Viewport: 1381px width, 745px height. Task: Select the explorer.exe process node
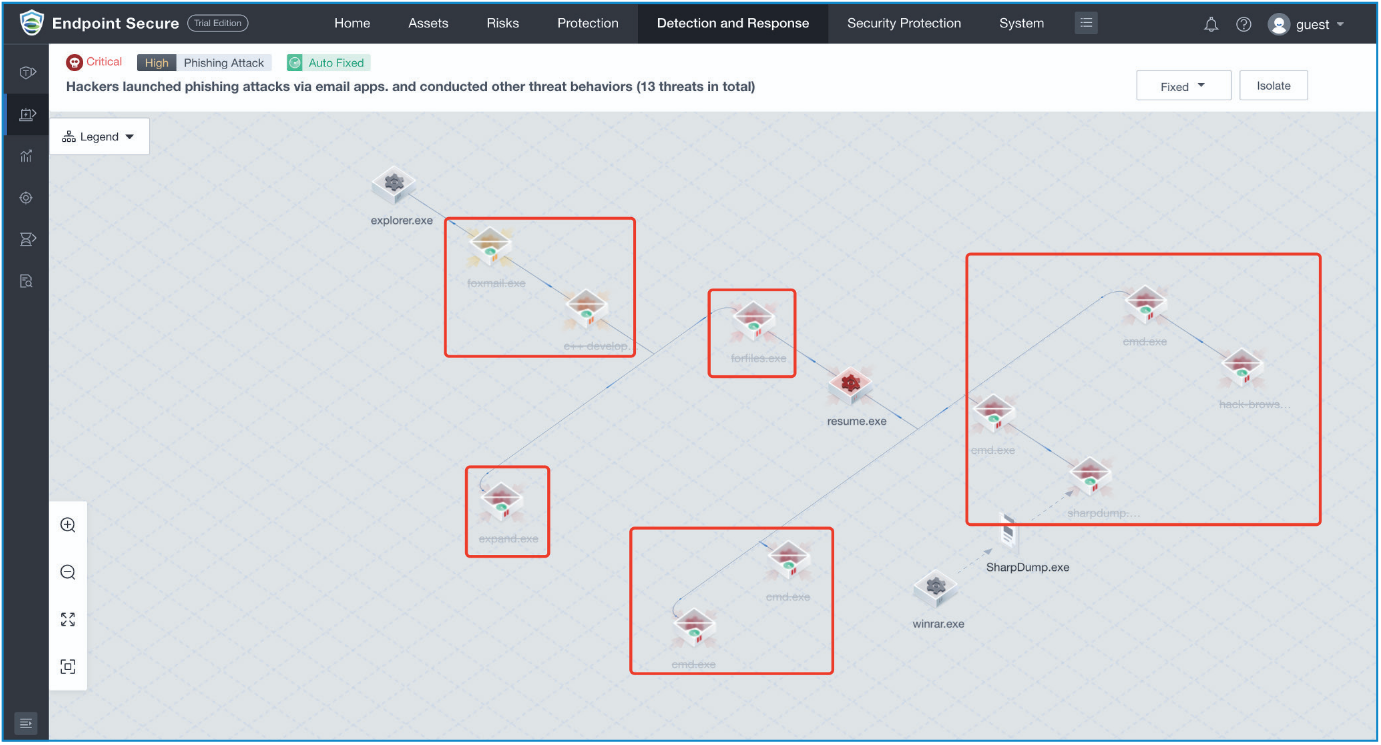[394, 185]
